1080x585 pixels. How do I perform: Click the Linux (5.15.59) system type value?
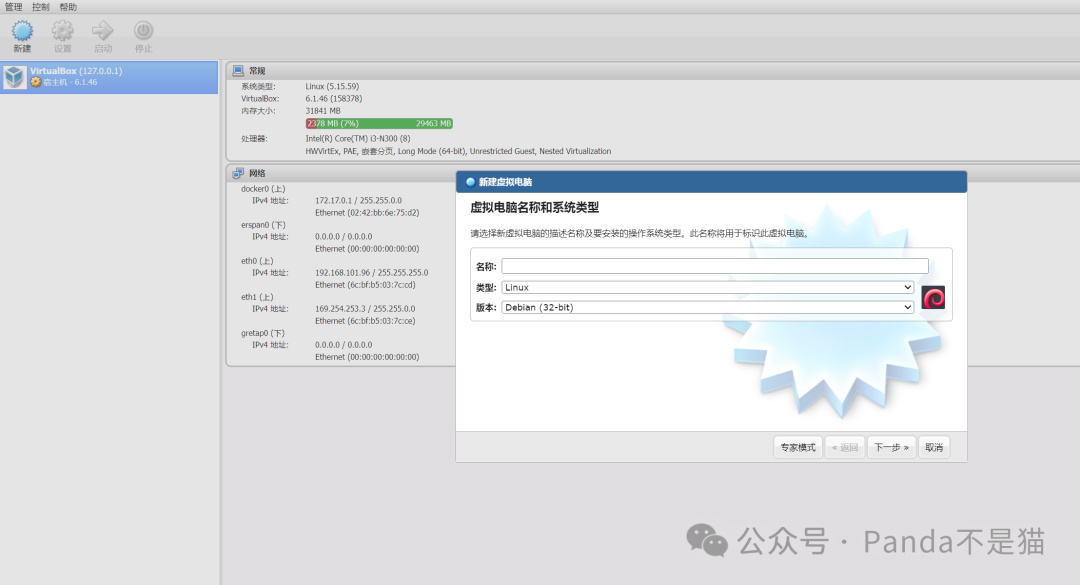pos(332,86)
